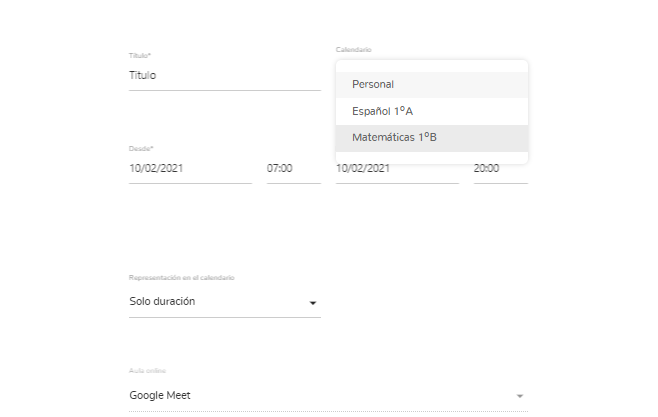Click the Calendario label above the list
Screen dimensions: 658x417
(353, 49)
